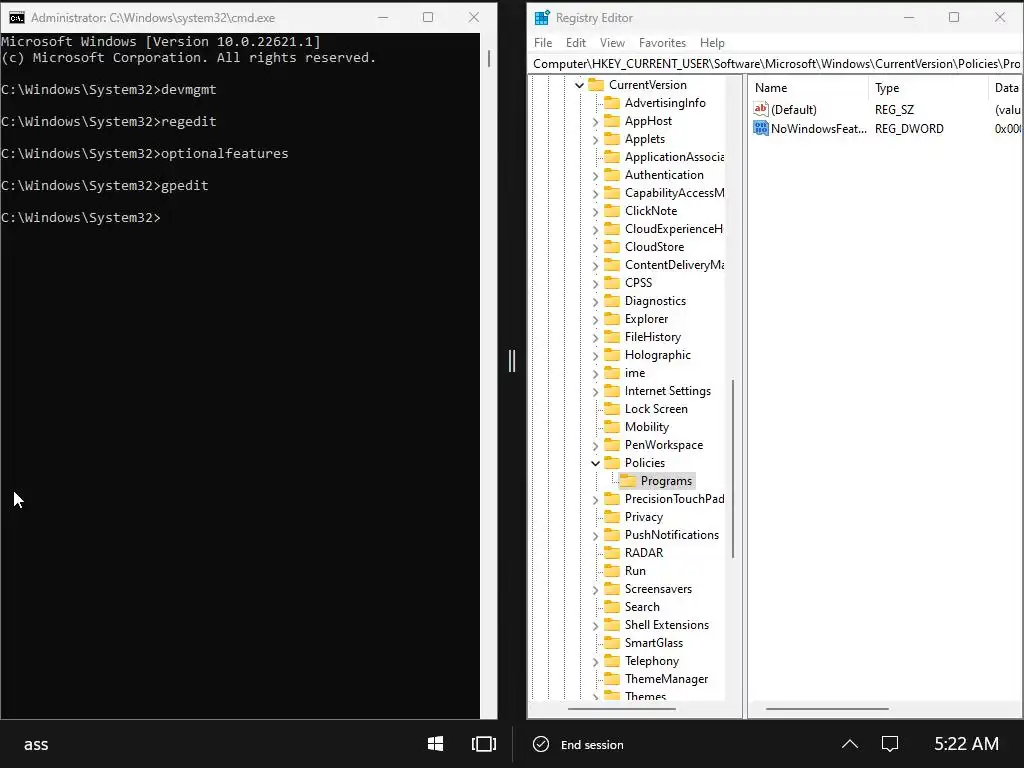Expand the Authentication key
Image resolution: width=1024 pixels, height=768 pixels.
[595, 175]
